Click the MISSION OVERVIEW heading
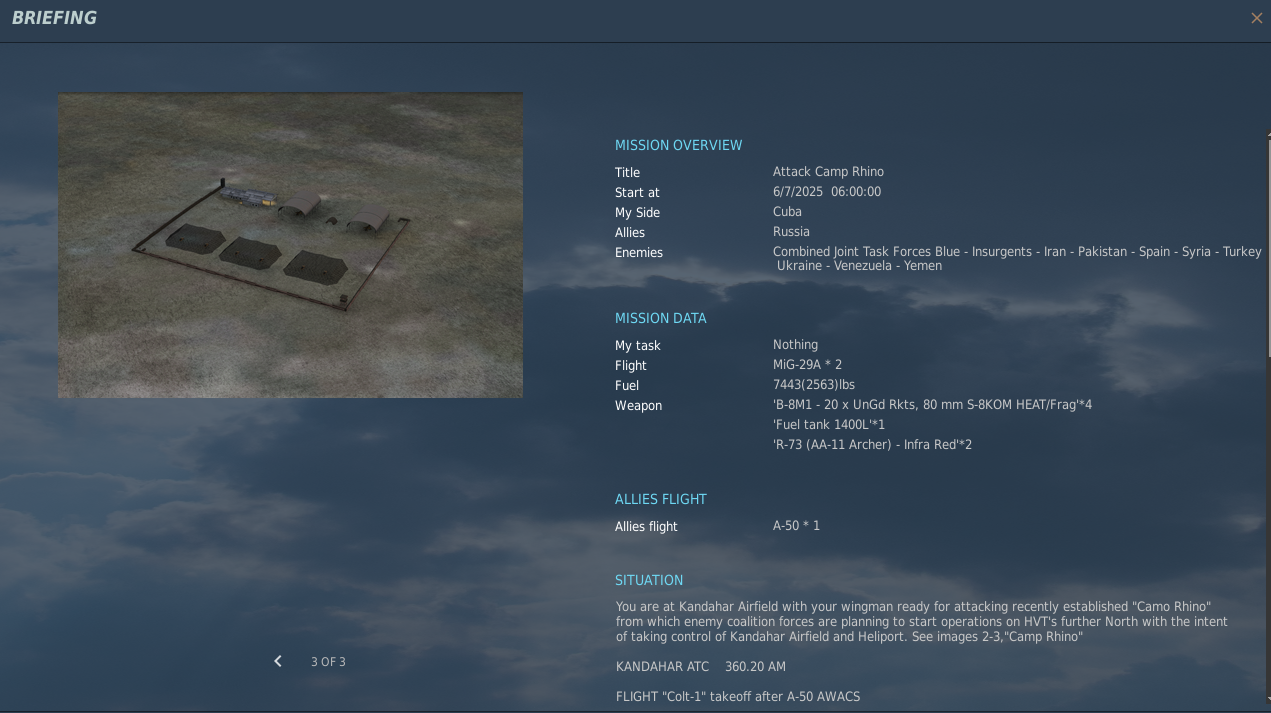This screenshot has height=713, width=1271. click(x=678, y=145)
